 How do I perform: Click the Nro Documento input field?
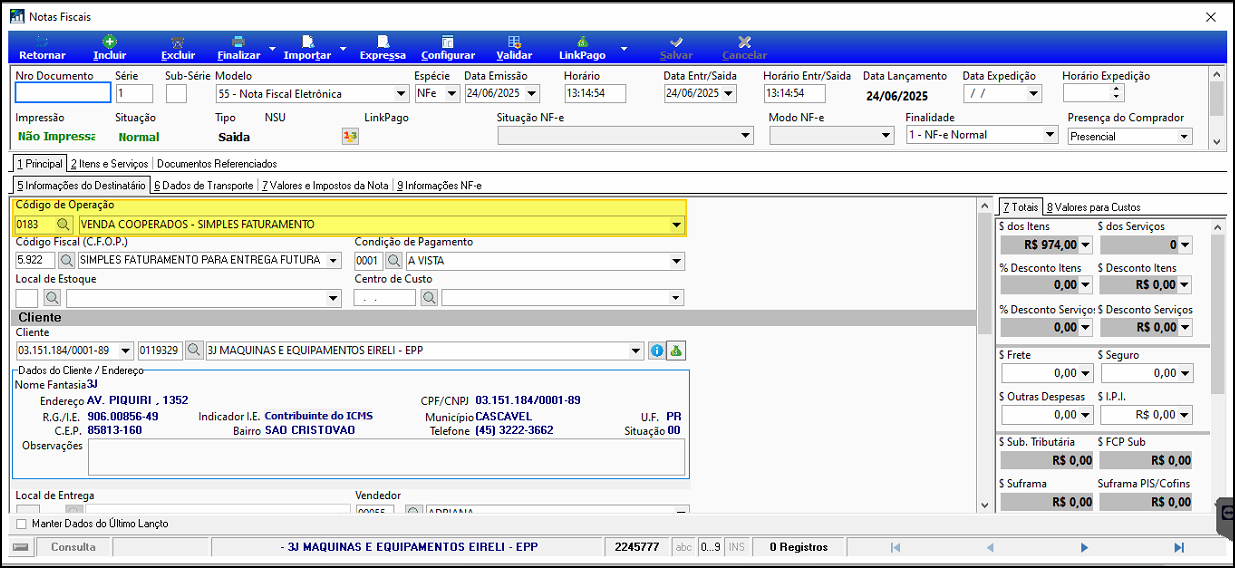point(63,93)
